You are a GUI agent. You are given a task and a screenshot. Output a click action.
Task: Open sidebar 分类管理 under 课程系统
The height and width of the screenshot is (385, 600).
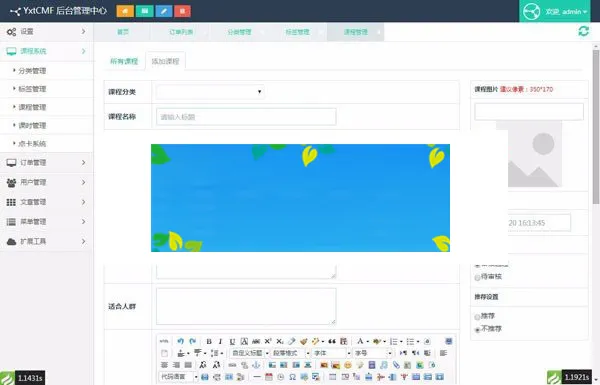(x=46, y=71)
